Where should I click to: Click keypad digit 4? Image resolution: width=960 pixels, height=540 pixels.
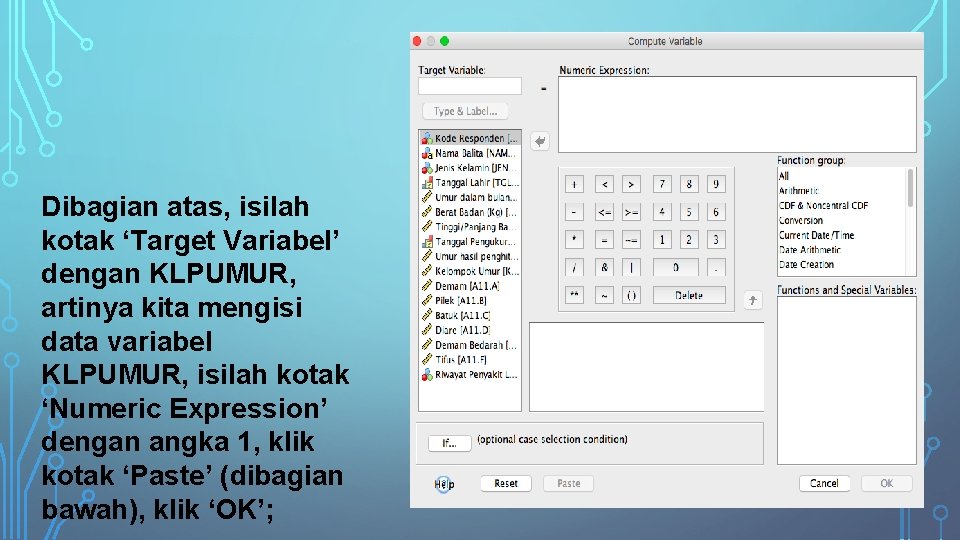(x=662, y=212)
